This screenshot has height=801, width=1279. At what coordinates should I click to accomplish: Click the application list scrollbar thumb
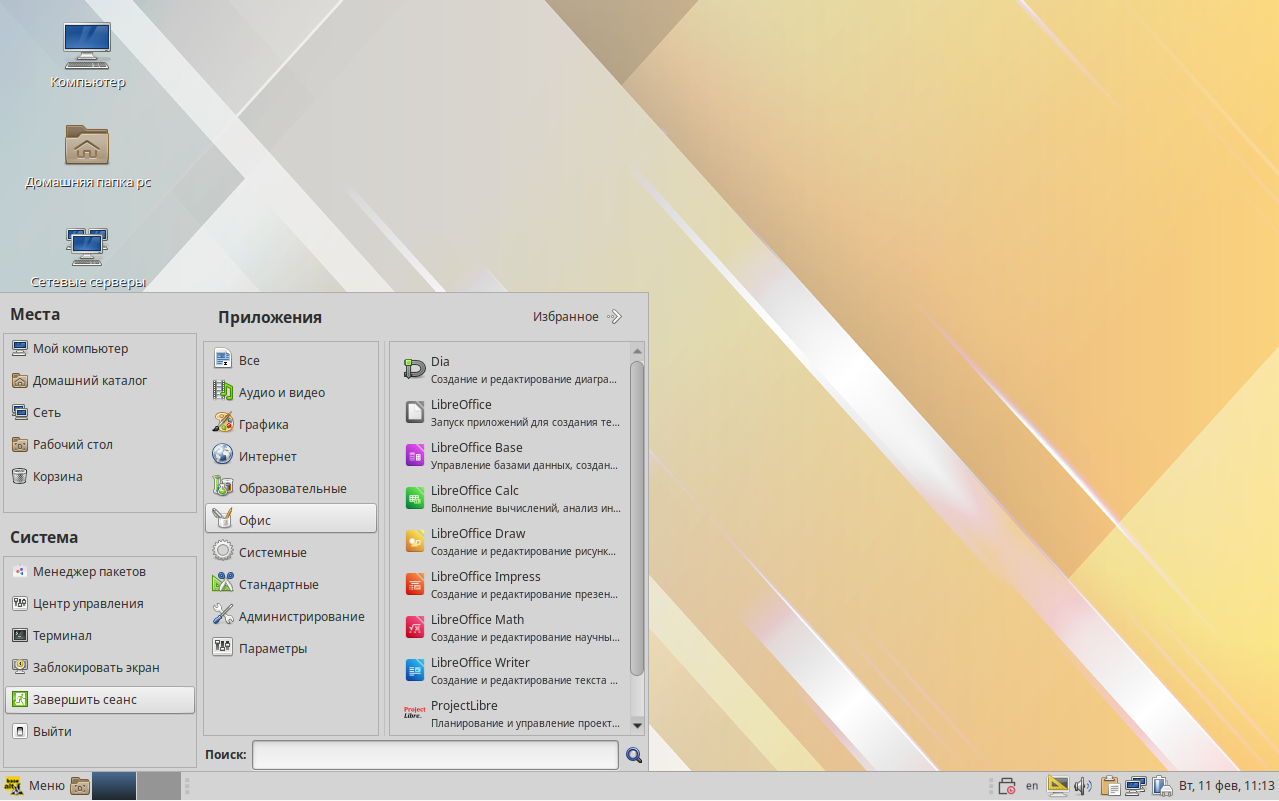pyautogui.click(x=637, y=518)
